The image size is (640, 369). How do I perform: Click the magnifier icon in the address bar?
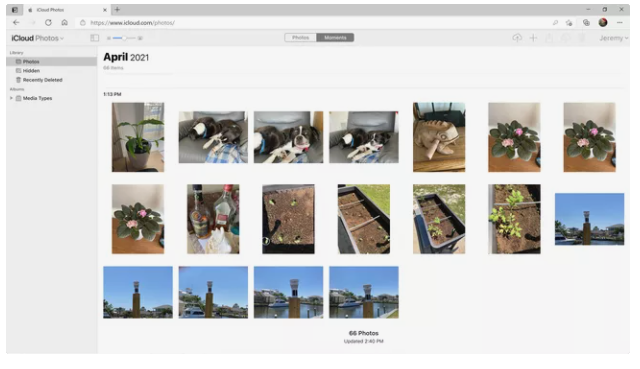(555, 23)
